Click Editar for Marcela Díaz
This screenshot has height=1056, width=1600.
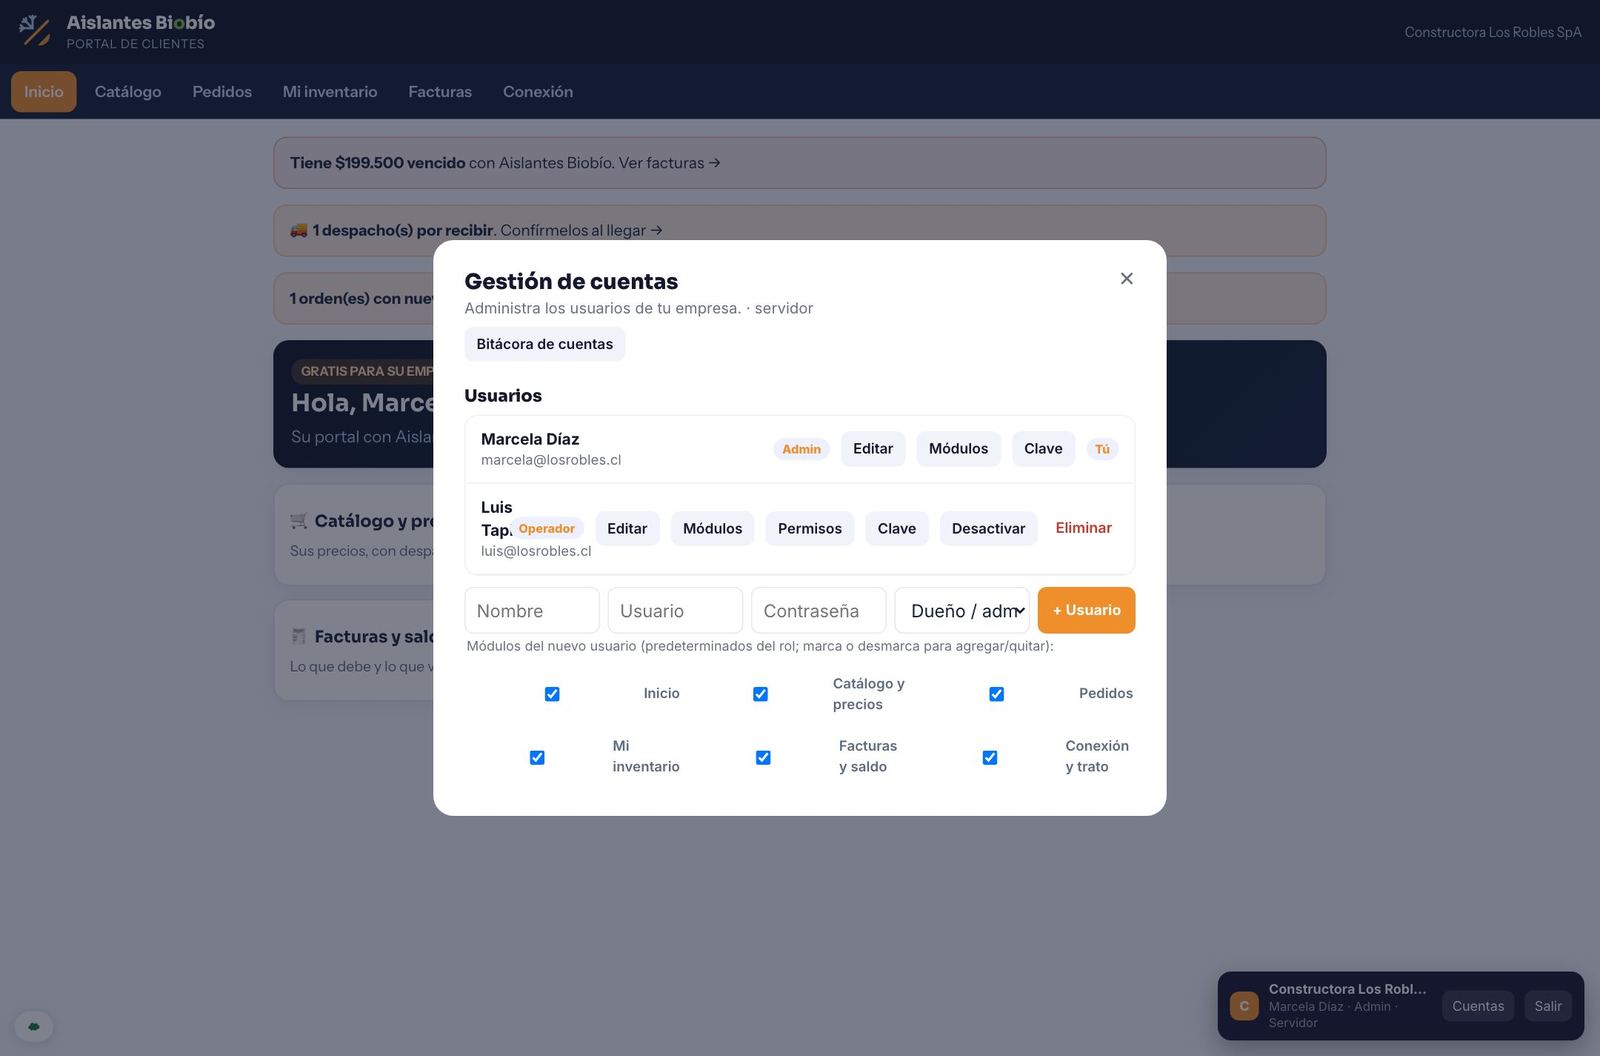[873, 449]
